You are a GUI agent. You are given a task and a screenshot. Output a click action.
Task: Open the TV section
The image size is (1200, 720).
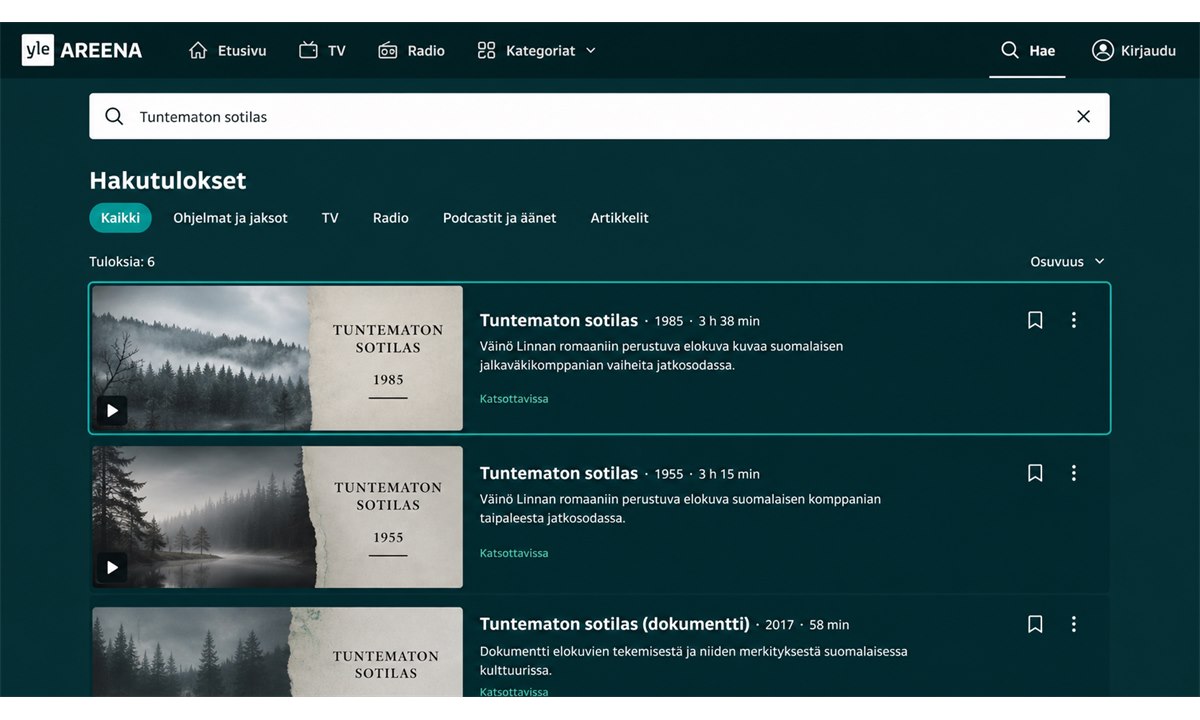(322, 50)
